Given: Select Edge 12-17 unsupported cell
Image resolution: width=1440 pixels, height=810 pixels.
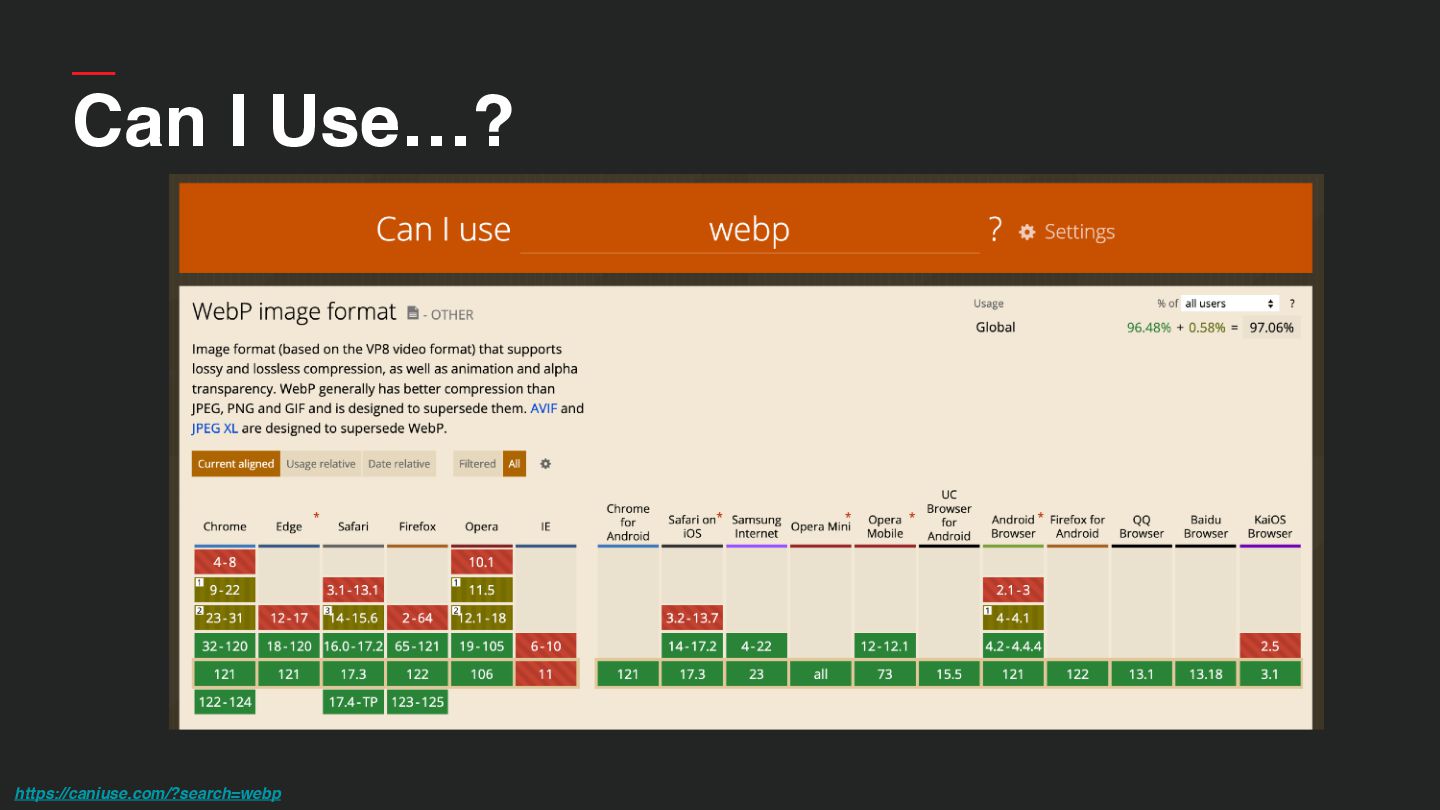Looking at the screenshot, I should 289,618.
